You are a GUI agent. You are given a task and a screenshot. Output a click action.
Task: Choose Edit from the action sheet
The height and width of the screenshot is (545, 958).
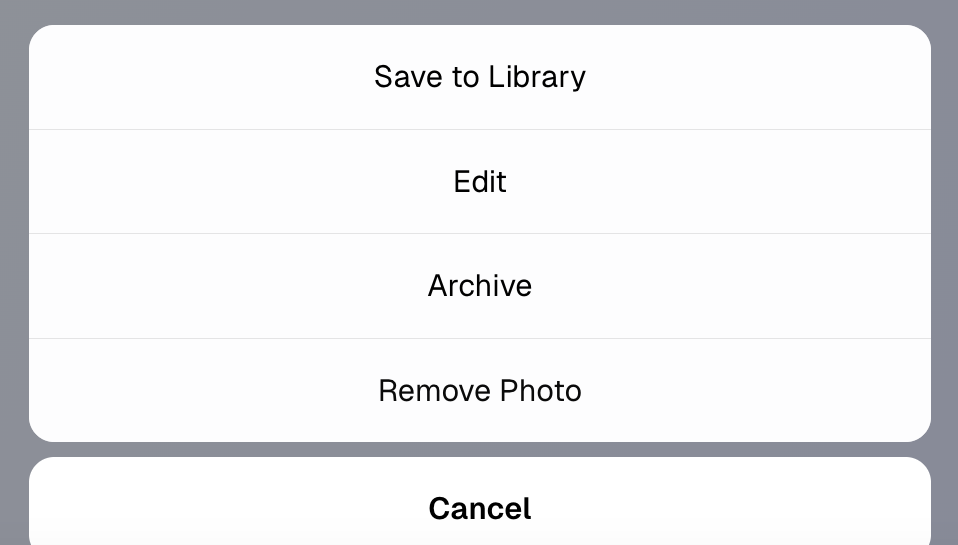pos(480,181)
